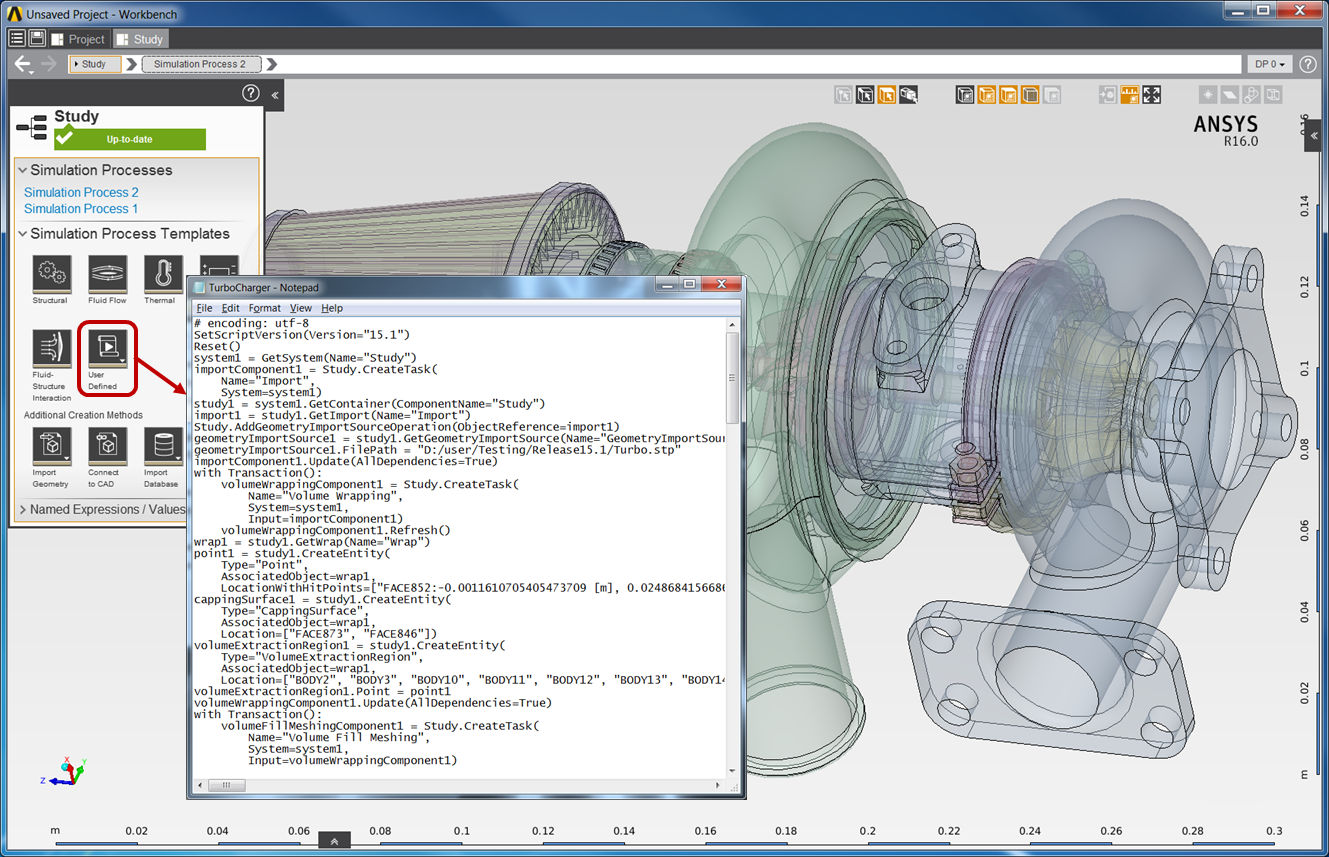Select the Fluid Flow template icon
This screenshot has height=857, width=1329.
(107, 273)
